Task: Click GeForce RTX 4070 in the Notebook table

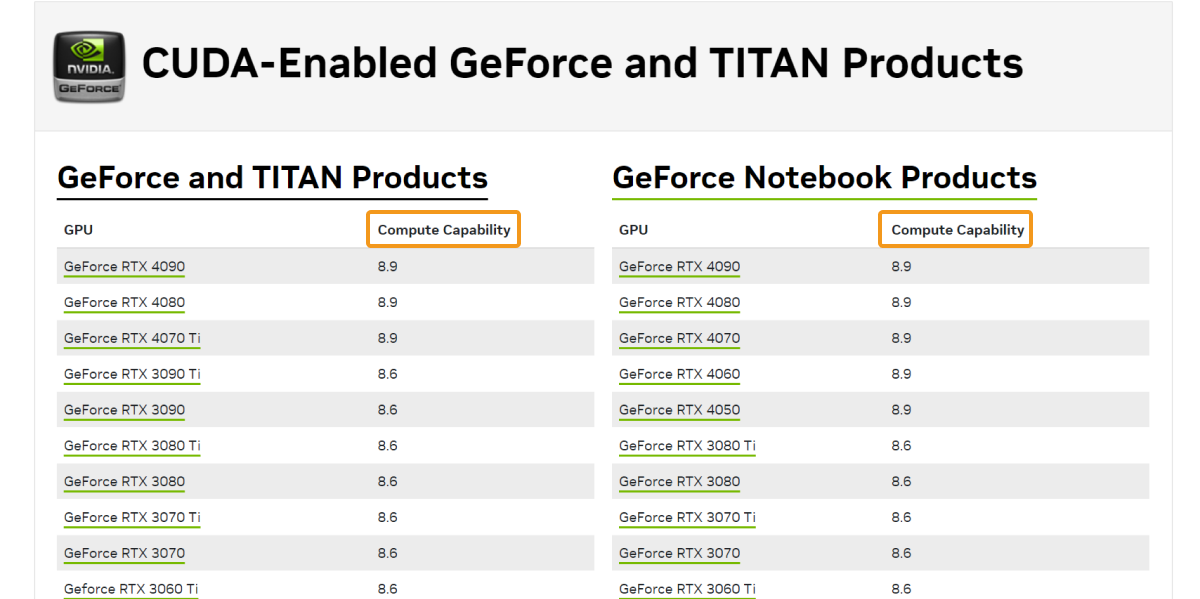Action: (679, 338)
